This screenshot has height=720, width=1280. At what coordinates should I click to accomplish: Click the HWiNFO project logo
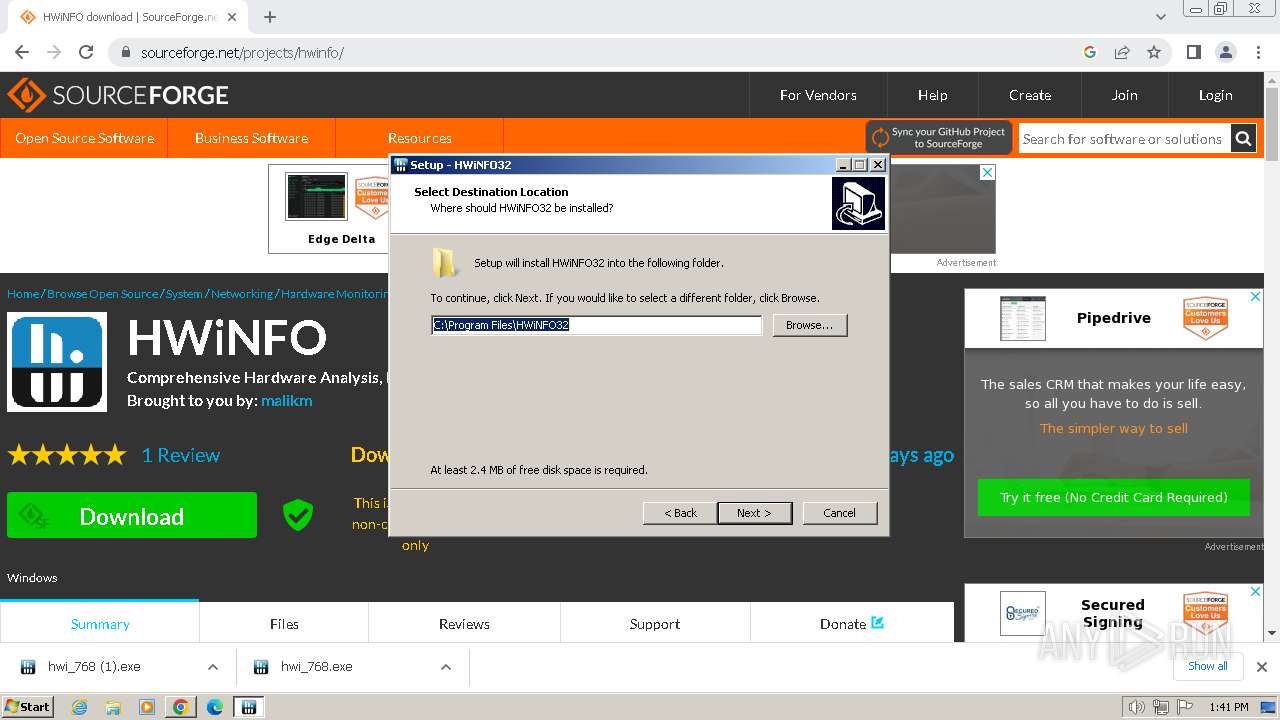pyautogui.click(x=57, y=362)
